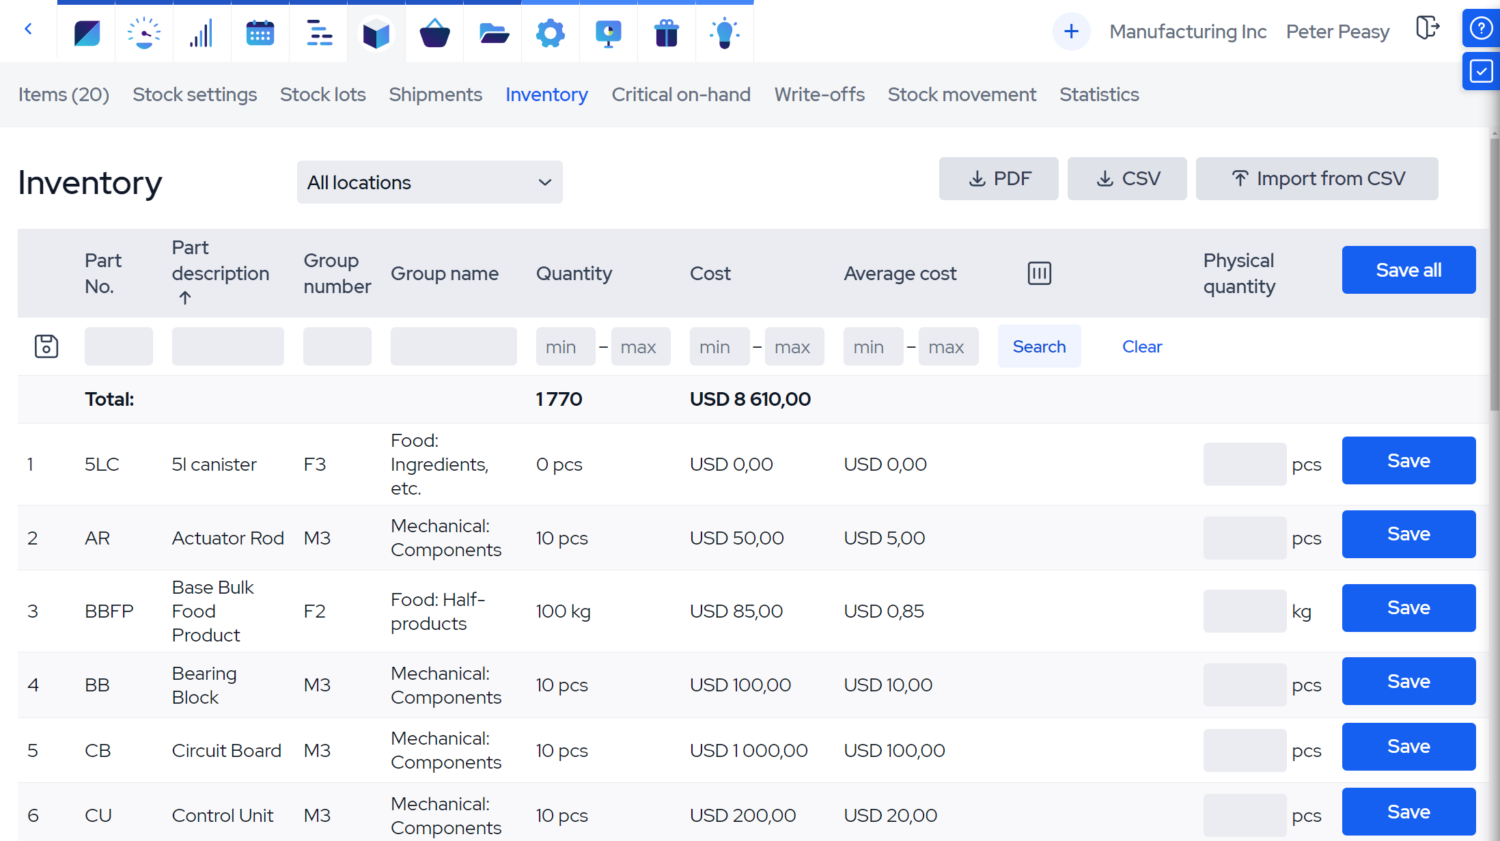Toggle the Part description sort order
The image size is (1500, 841).
[185, 296]
